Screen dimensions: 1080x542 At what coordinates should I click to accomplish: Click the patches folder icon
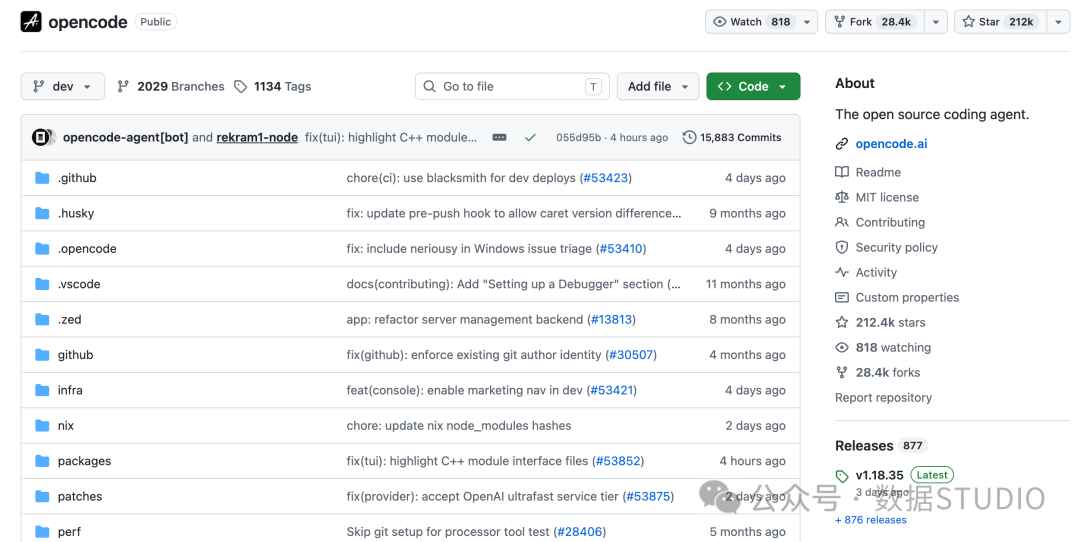[42, 497]
